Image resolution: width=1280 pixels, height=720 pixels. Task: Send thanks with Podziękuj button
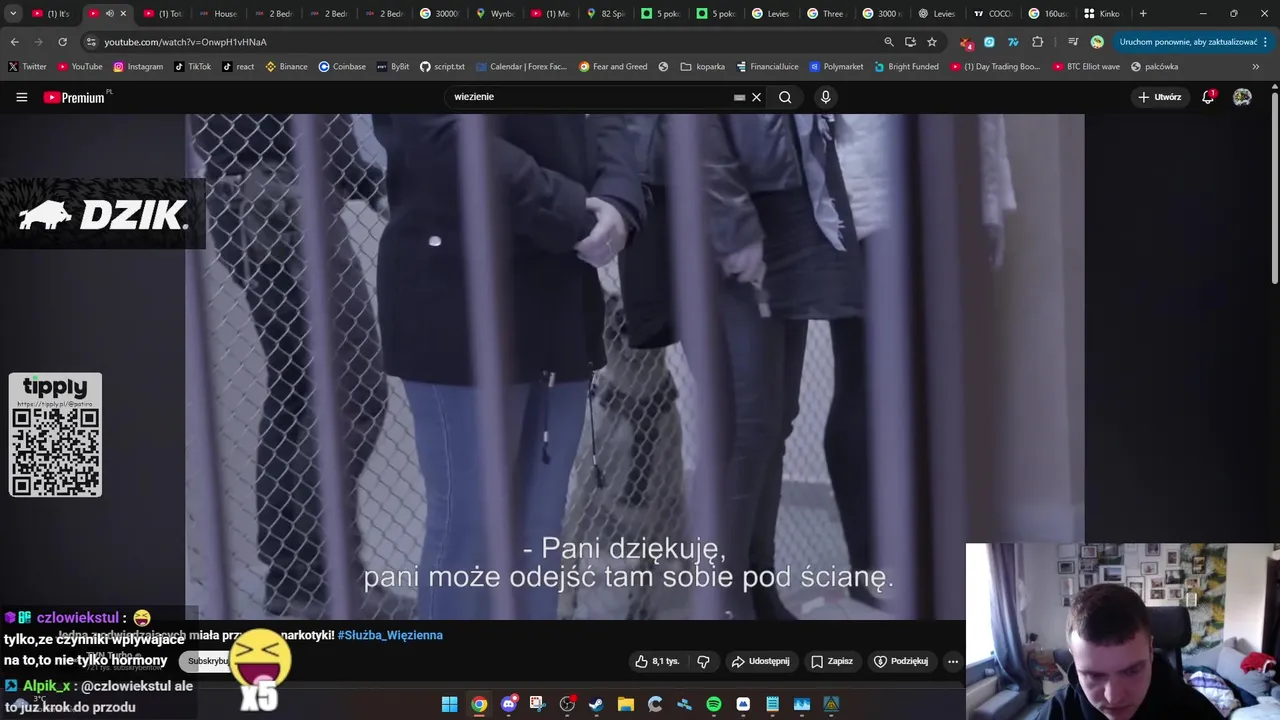coord(901,661)
